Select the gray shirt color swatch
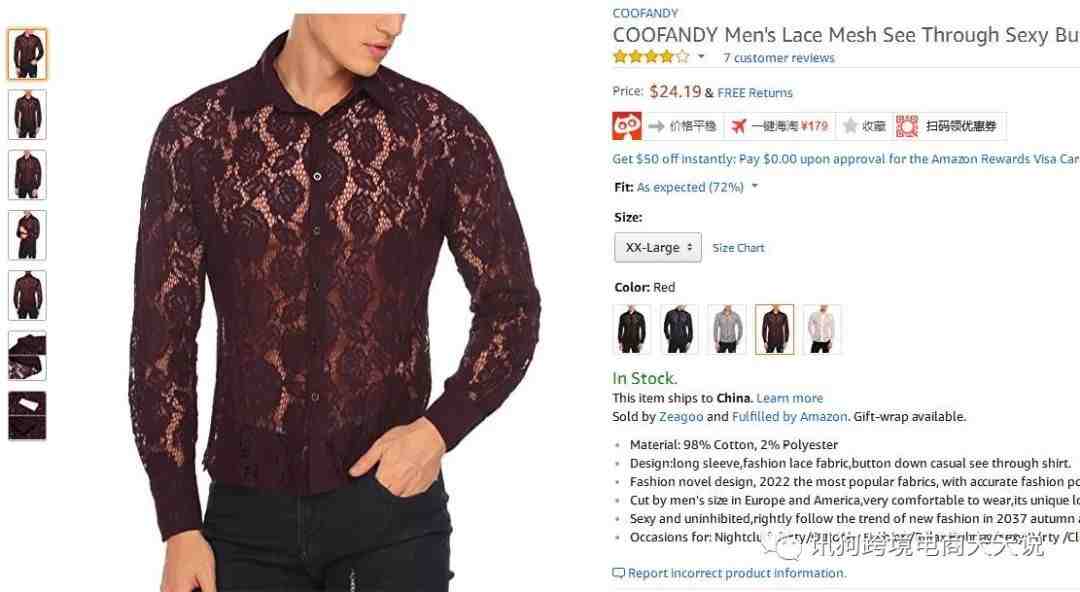Viewport: 1080px width, 592px height. [x=727, y=329]
